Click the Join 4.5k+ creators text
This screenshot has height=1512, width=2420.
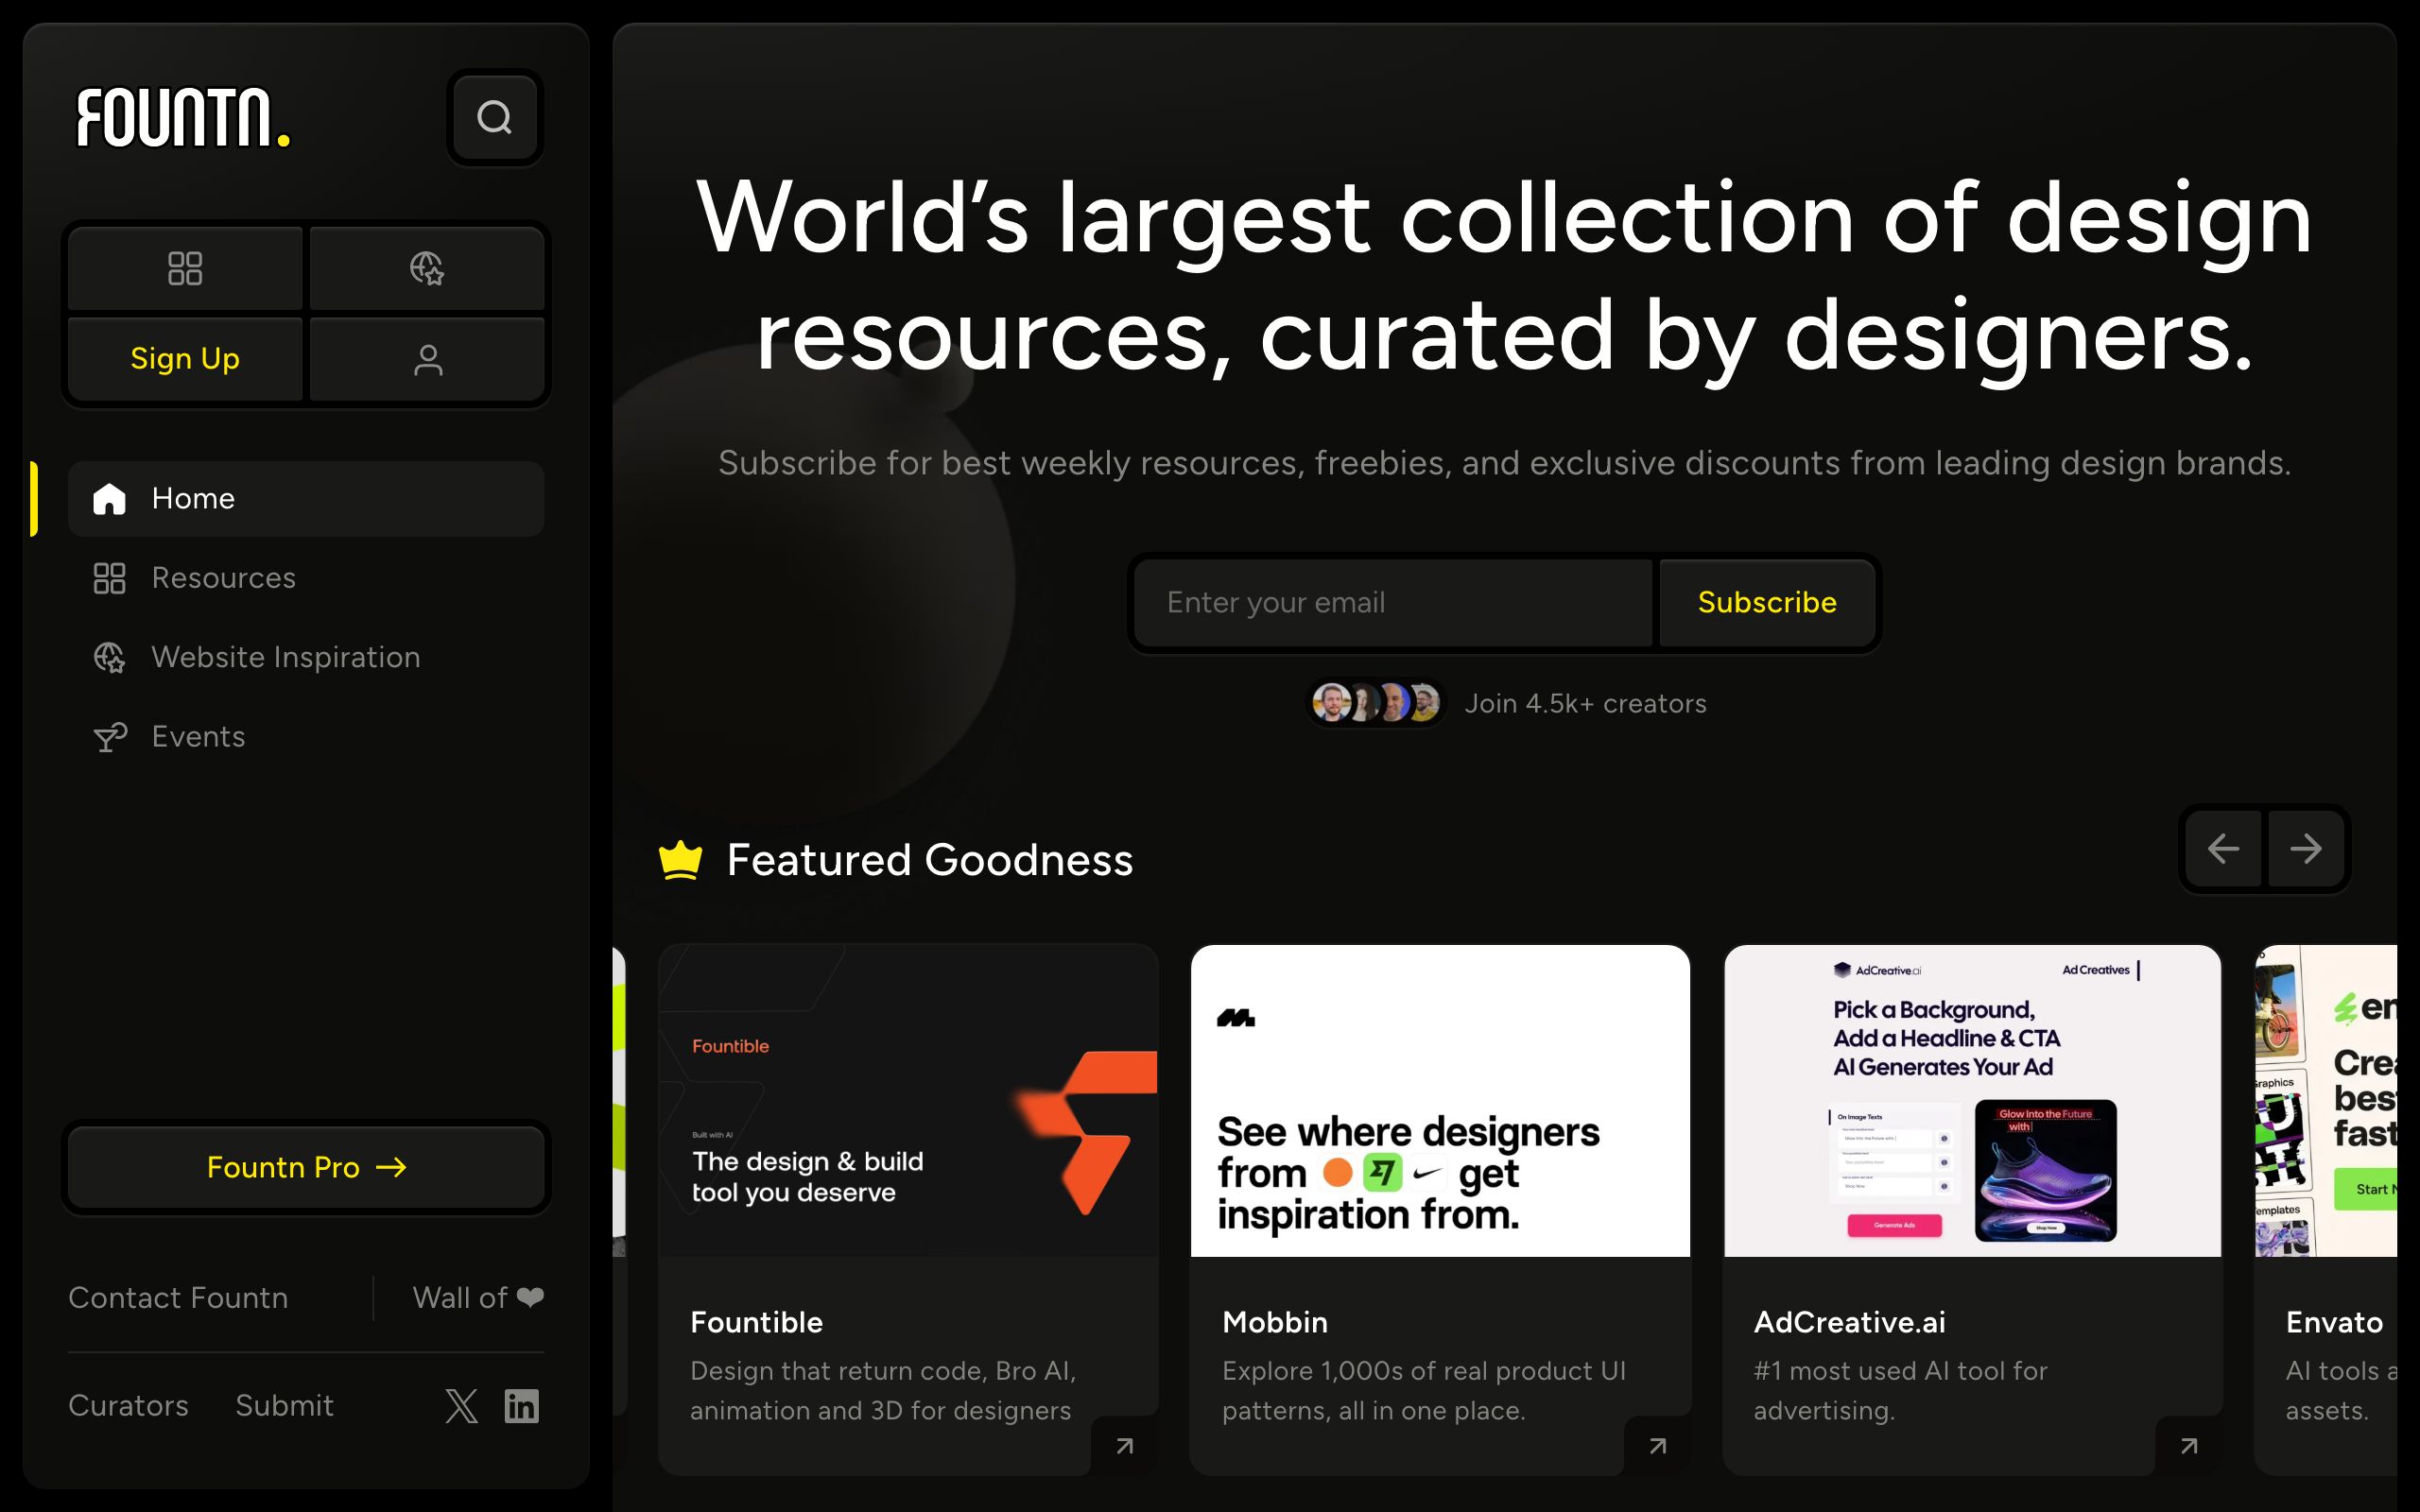1586,704
